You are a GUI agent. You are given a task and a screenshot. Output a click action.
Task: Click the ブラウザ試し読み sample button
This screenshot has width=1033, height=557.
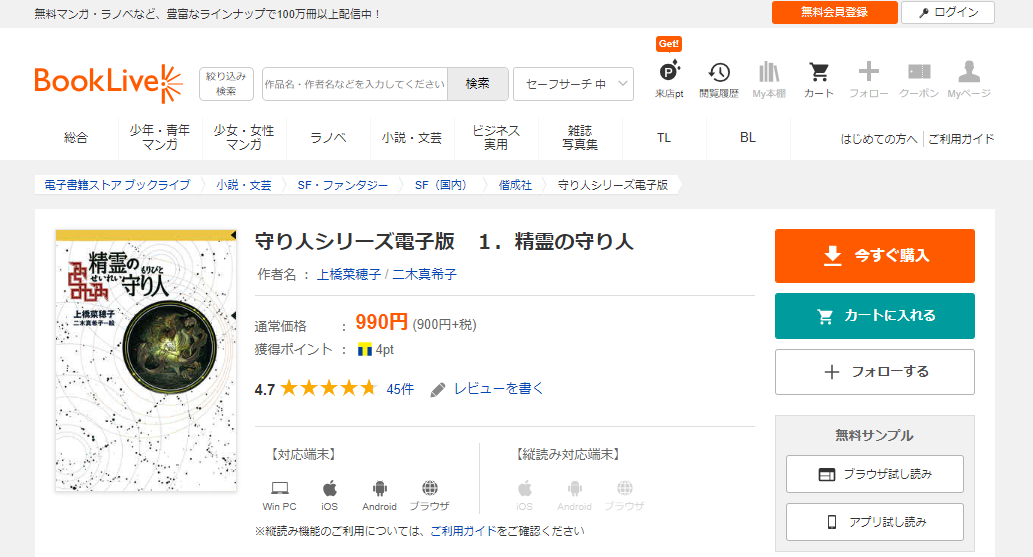tap(875, 474)
